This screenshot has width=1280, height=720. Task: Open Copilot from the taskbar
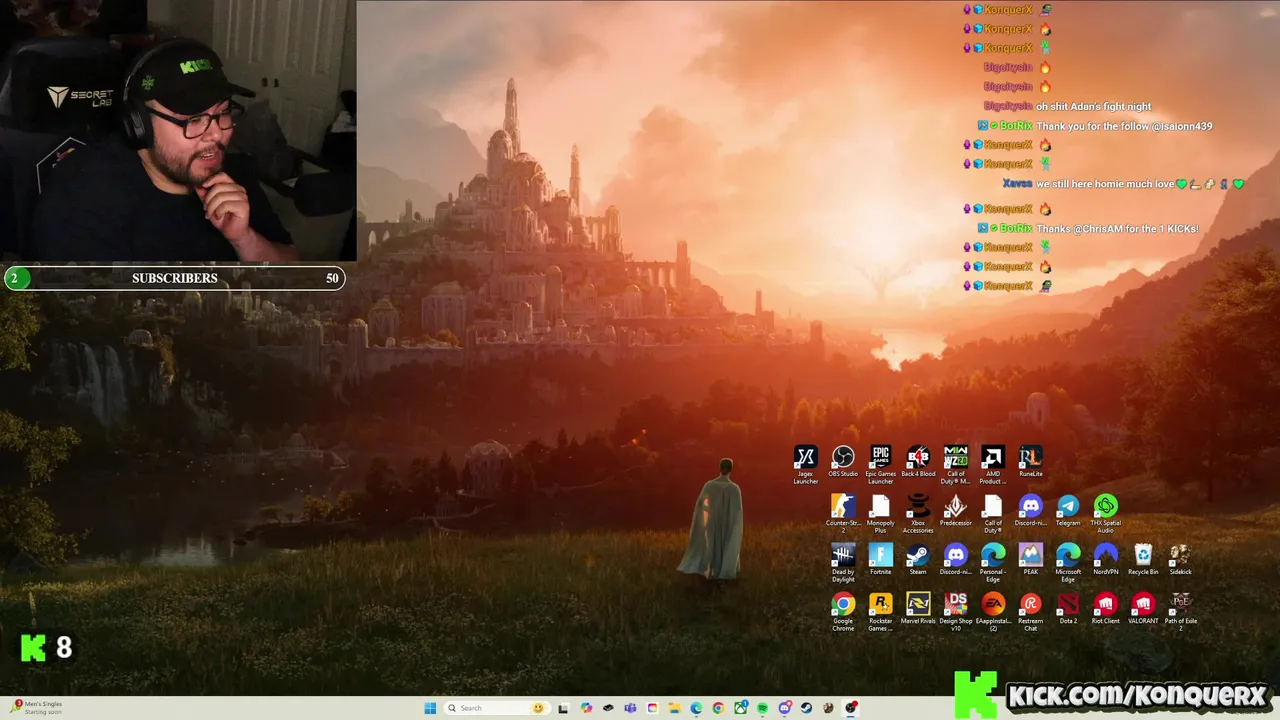point(586,708)
